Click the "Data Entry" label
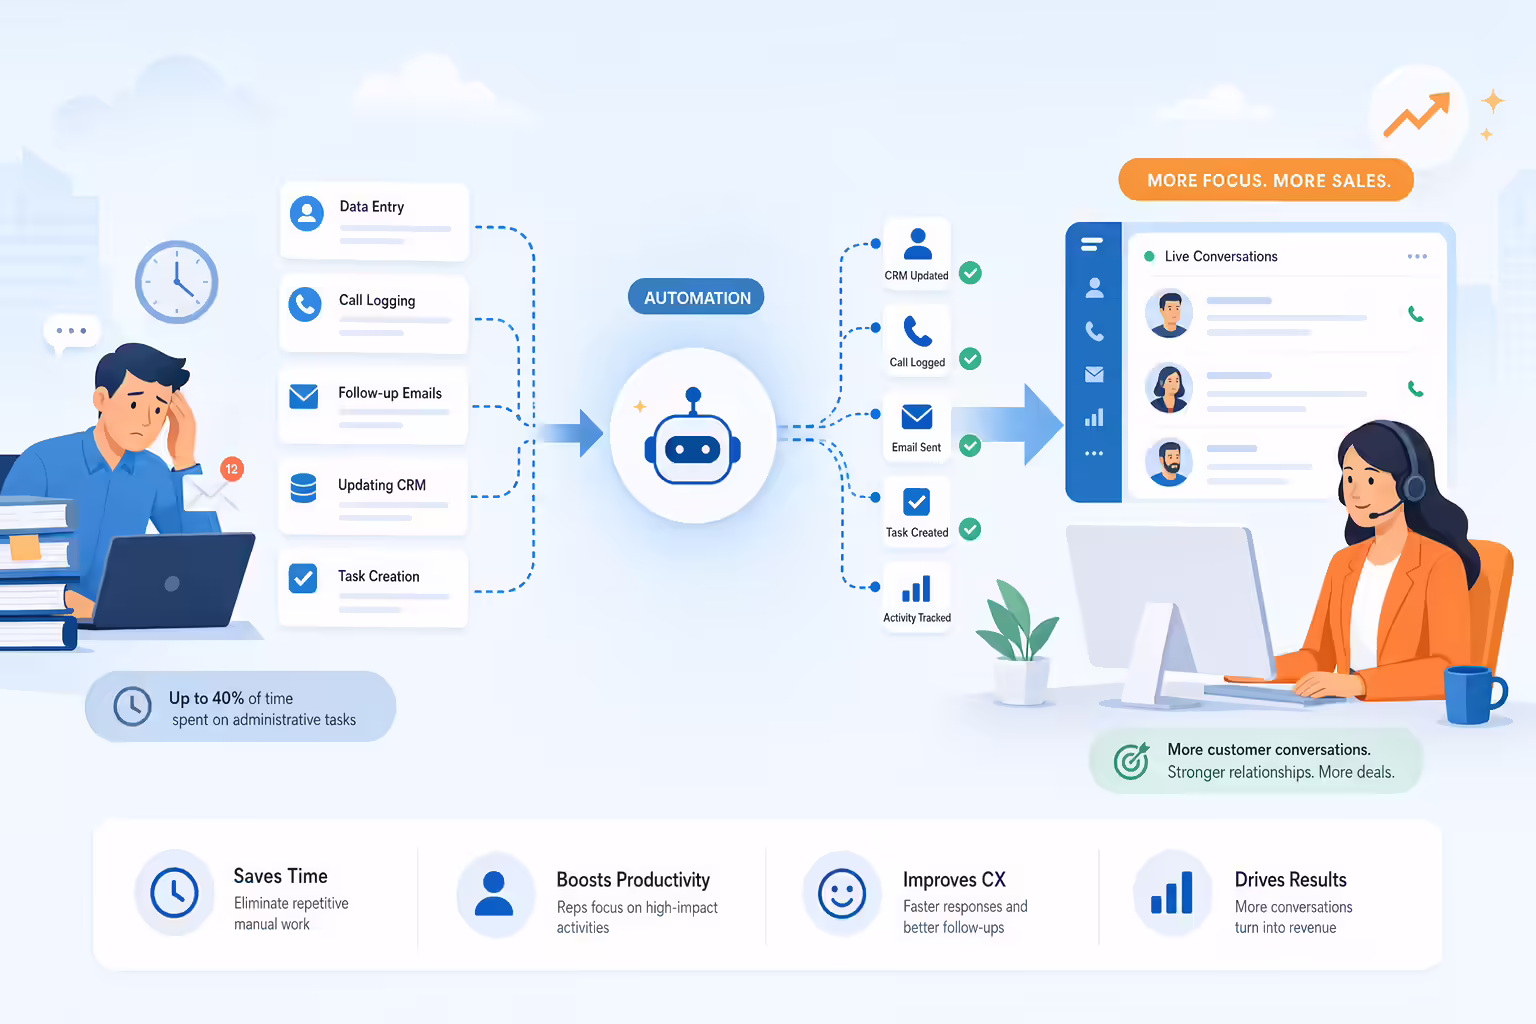 [x=372, y=207]
